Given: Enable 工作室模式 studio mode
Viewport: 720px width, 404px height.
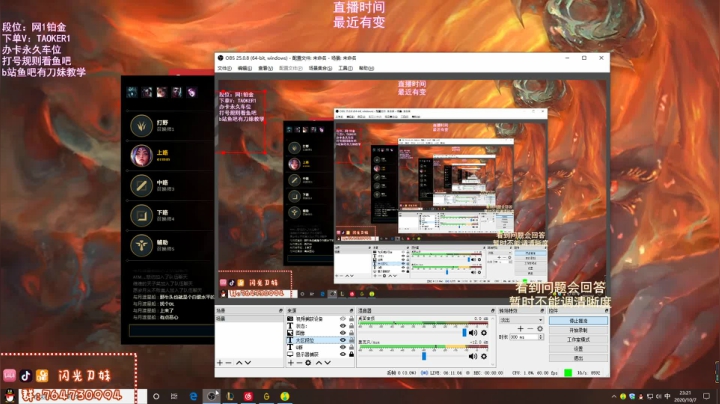Looking at the screenshot, I should 578,339.
